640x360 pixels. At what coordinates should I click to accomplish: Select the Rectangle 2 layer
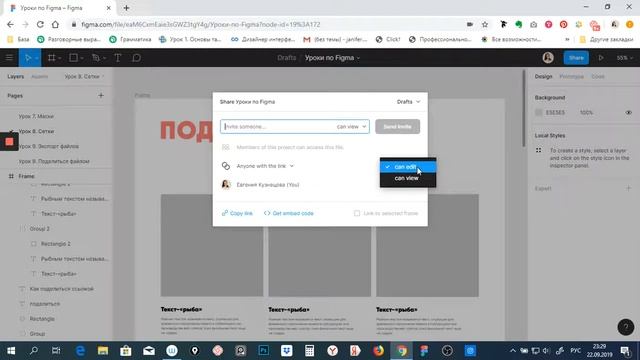(56, 244)
